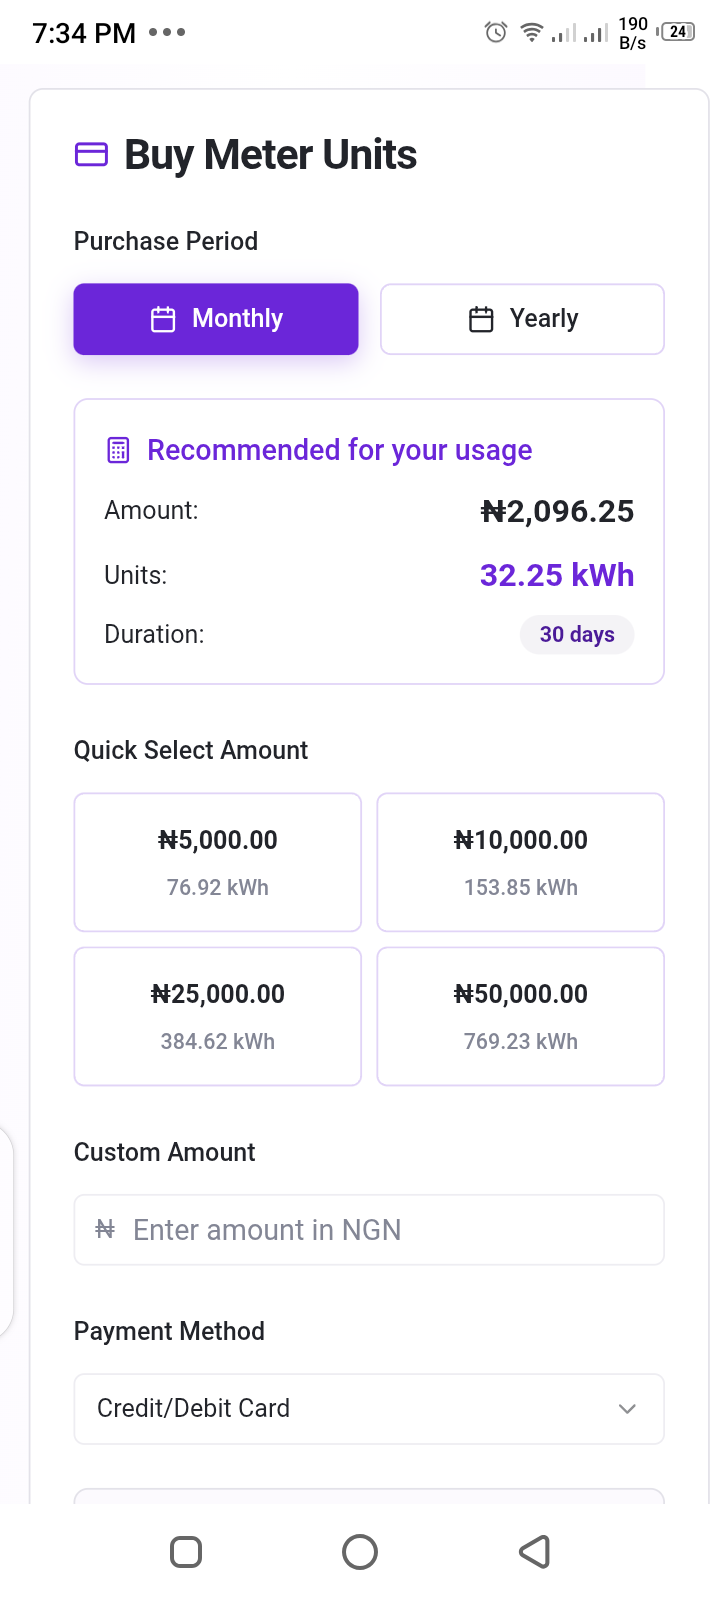
Task: Click the calendar icon in Yearly button
Action: 481,319
